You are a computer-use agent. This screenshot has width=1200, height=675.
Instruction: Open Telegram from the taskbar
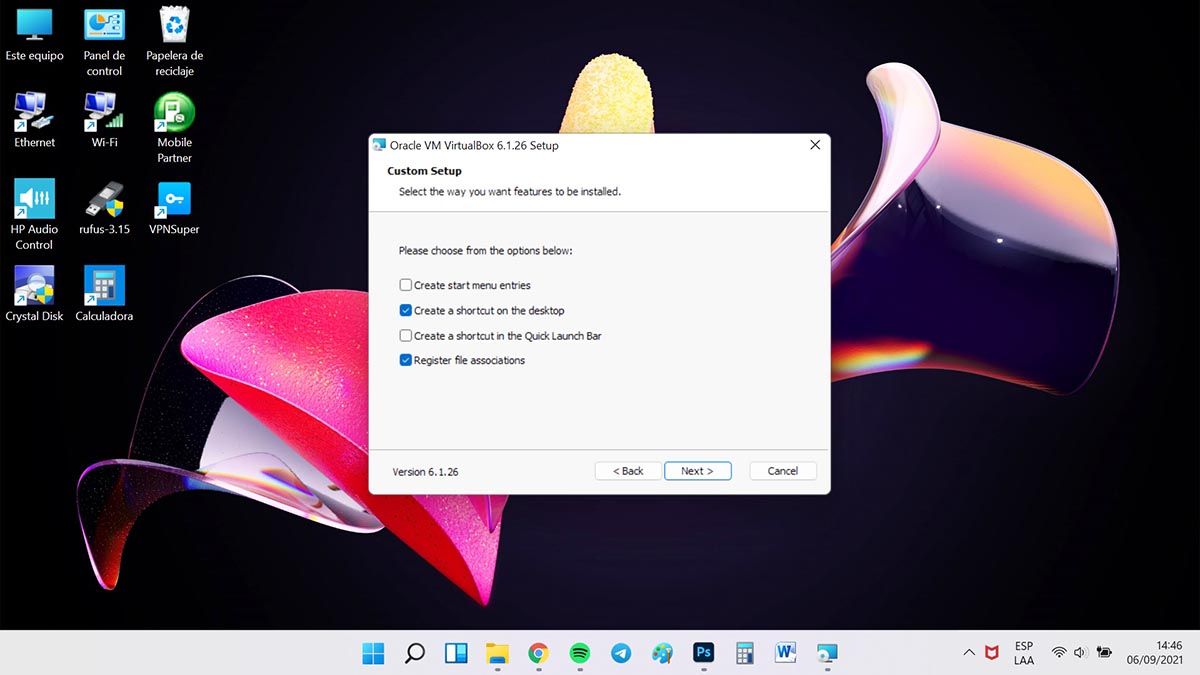621,653
